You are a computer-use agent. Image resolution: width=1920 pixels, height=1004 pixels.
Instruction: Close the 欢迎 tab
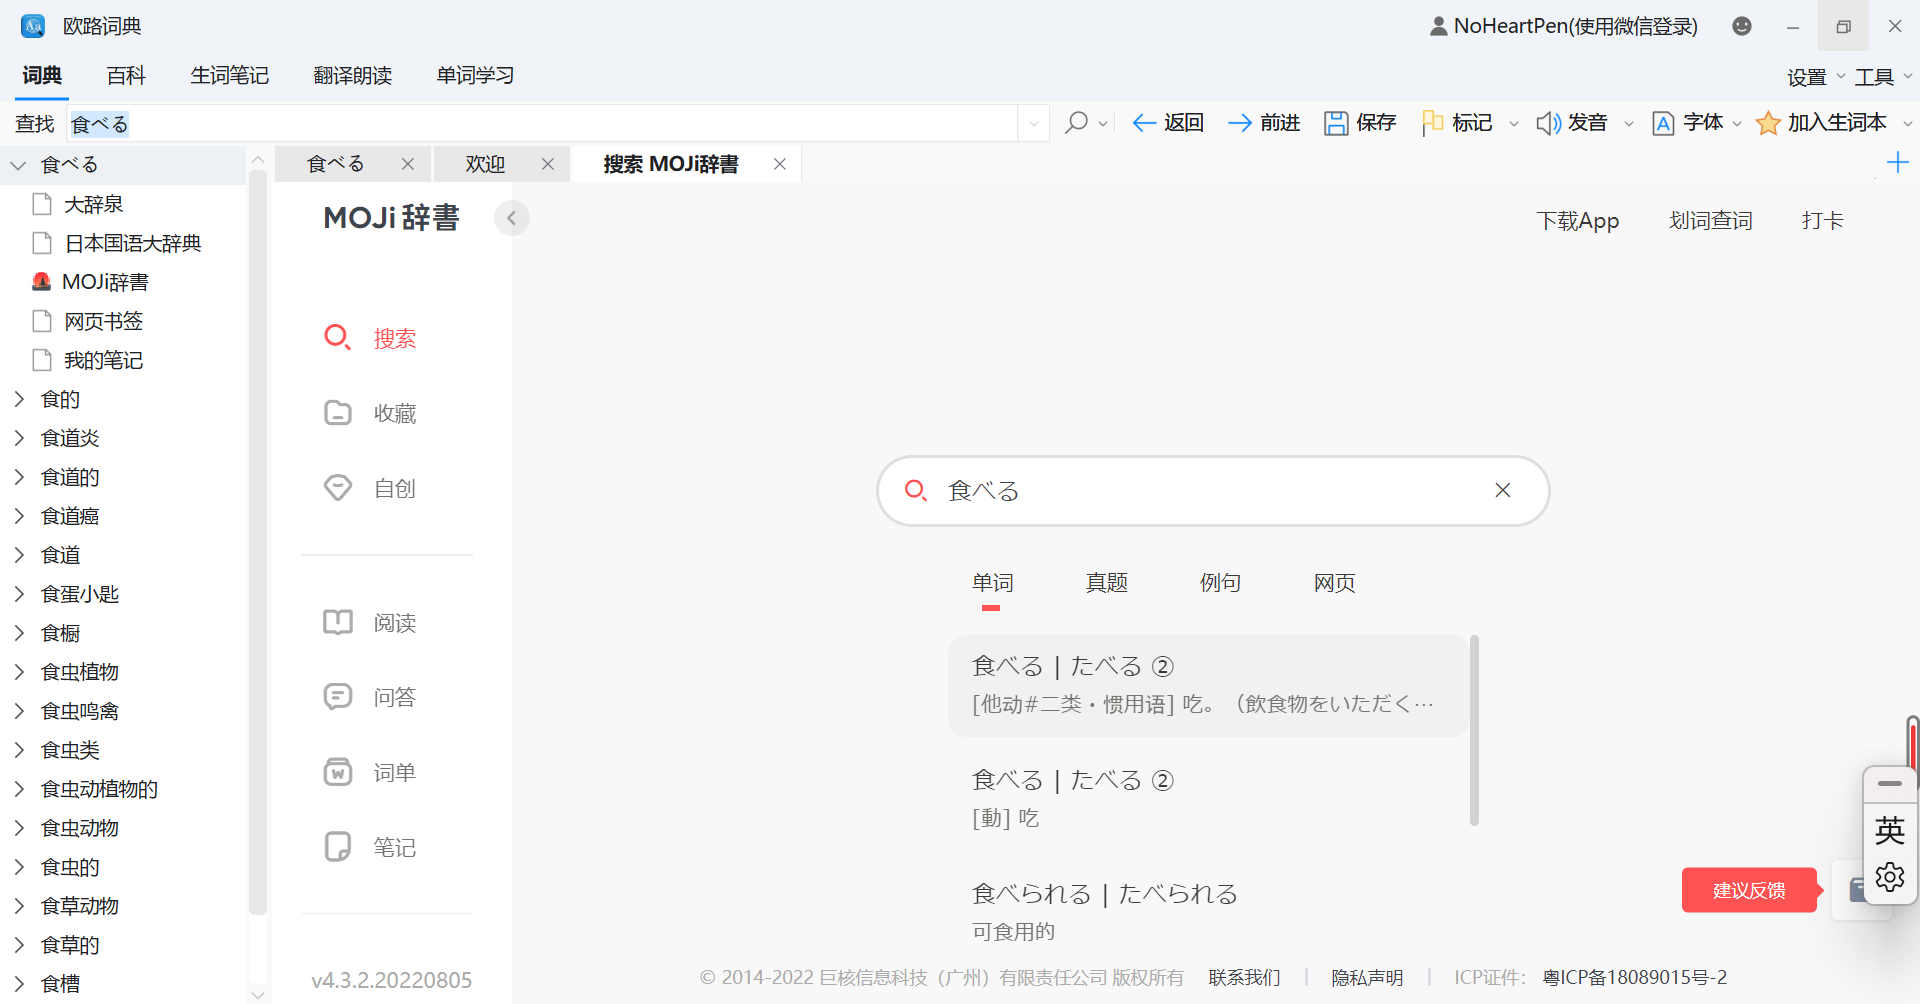pos(548,164)
